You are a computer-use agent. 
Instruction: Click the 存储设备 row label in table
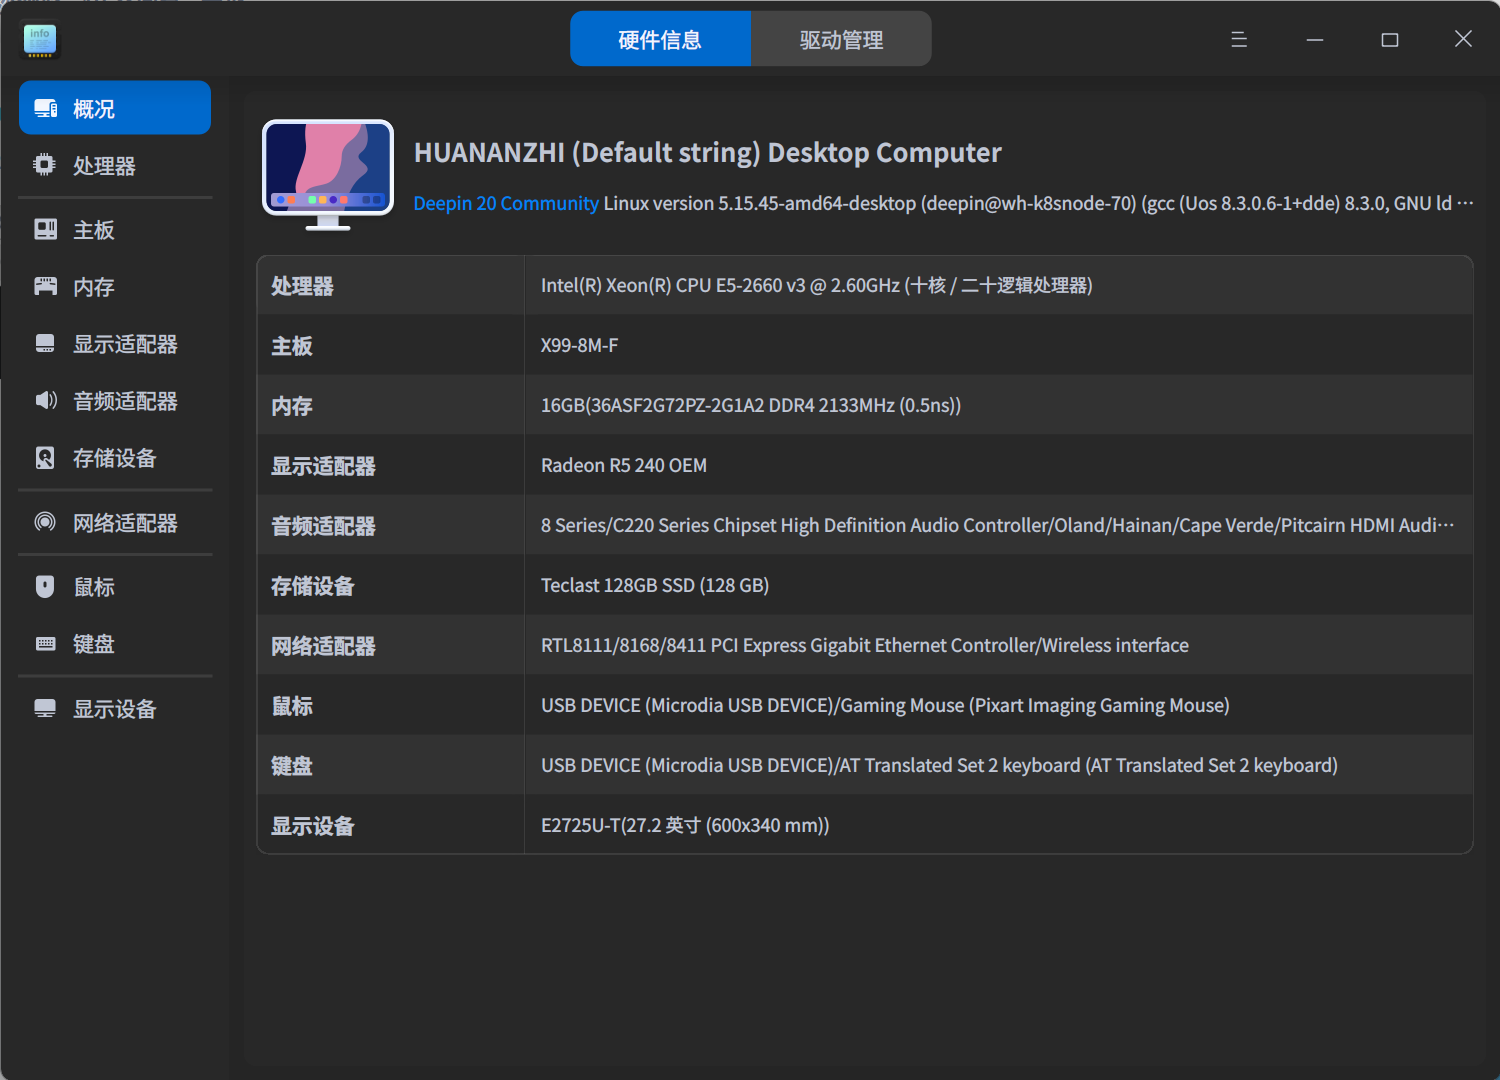point(313,586)
